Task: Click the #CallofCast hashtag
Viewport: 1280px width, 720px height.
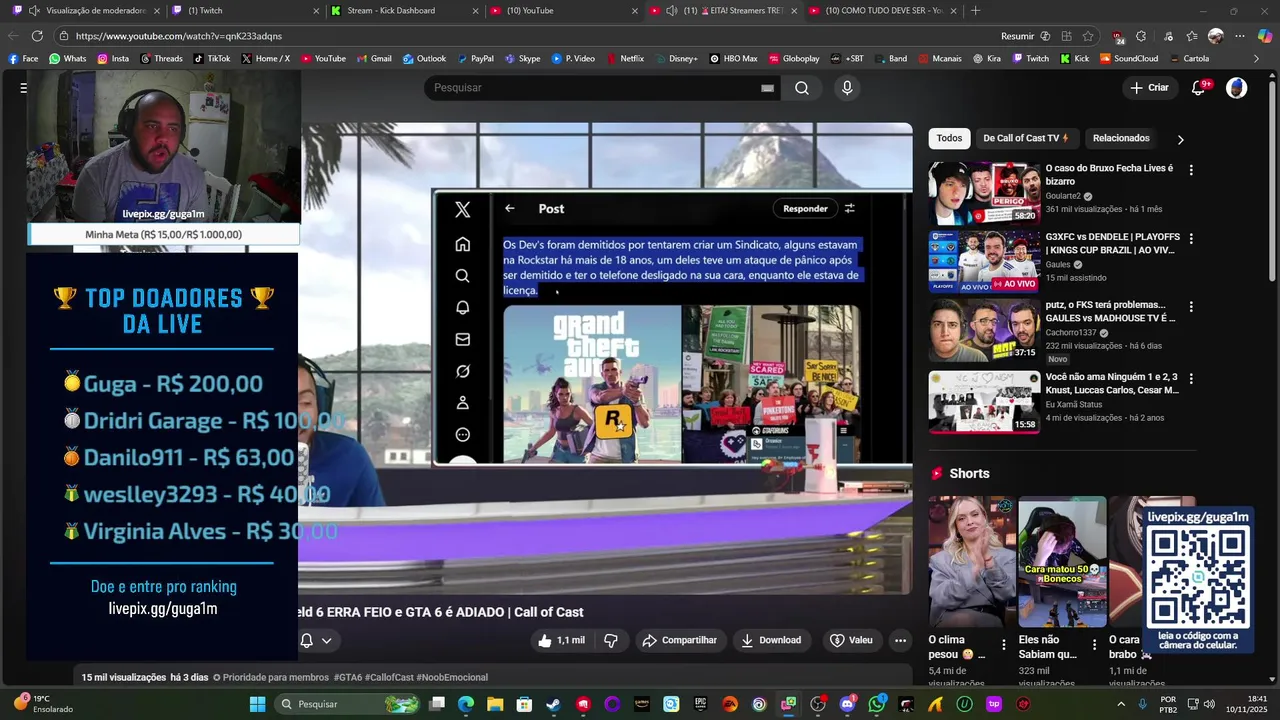Action: click(x=389, y=677)
